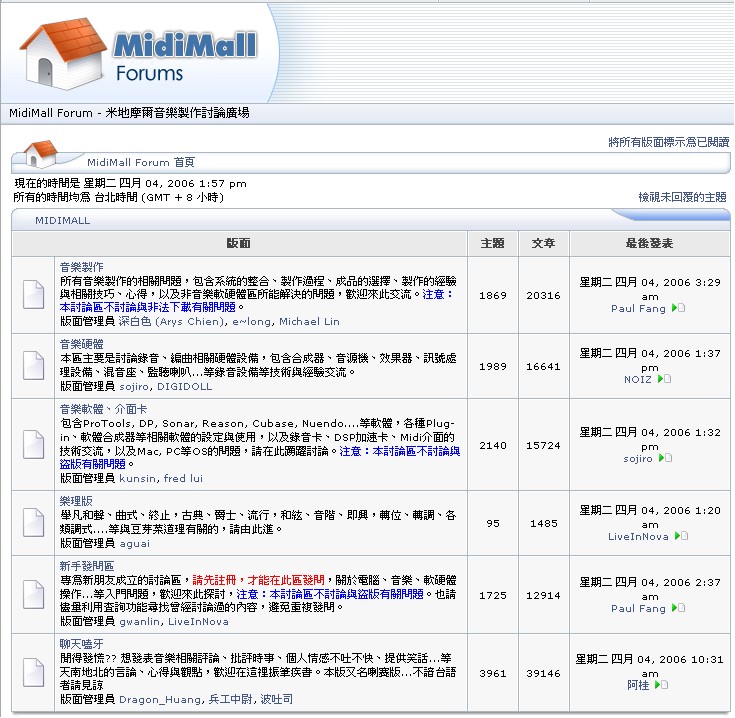Open the 音樂硬體 forum
The image size is (735, 718).
(81, 344)
